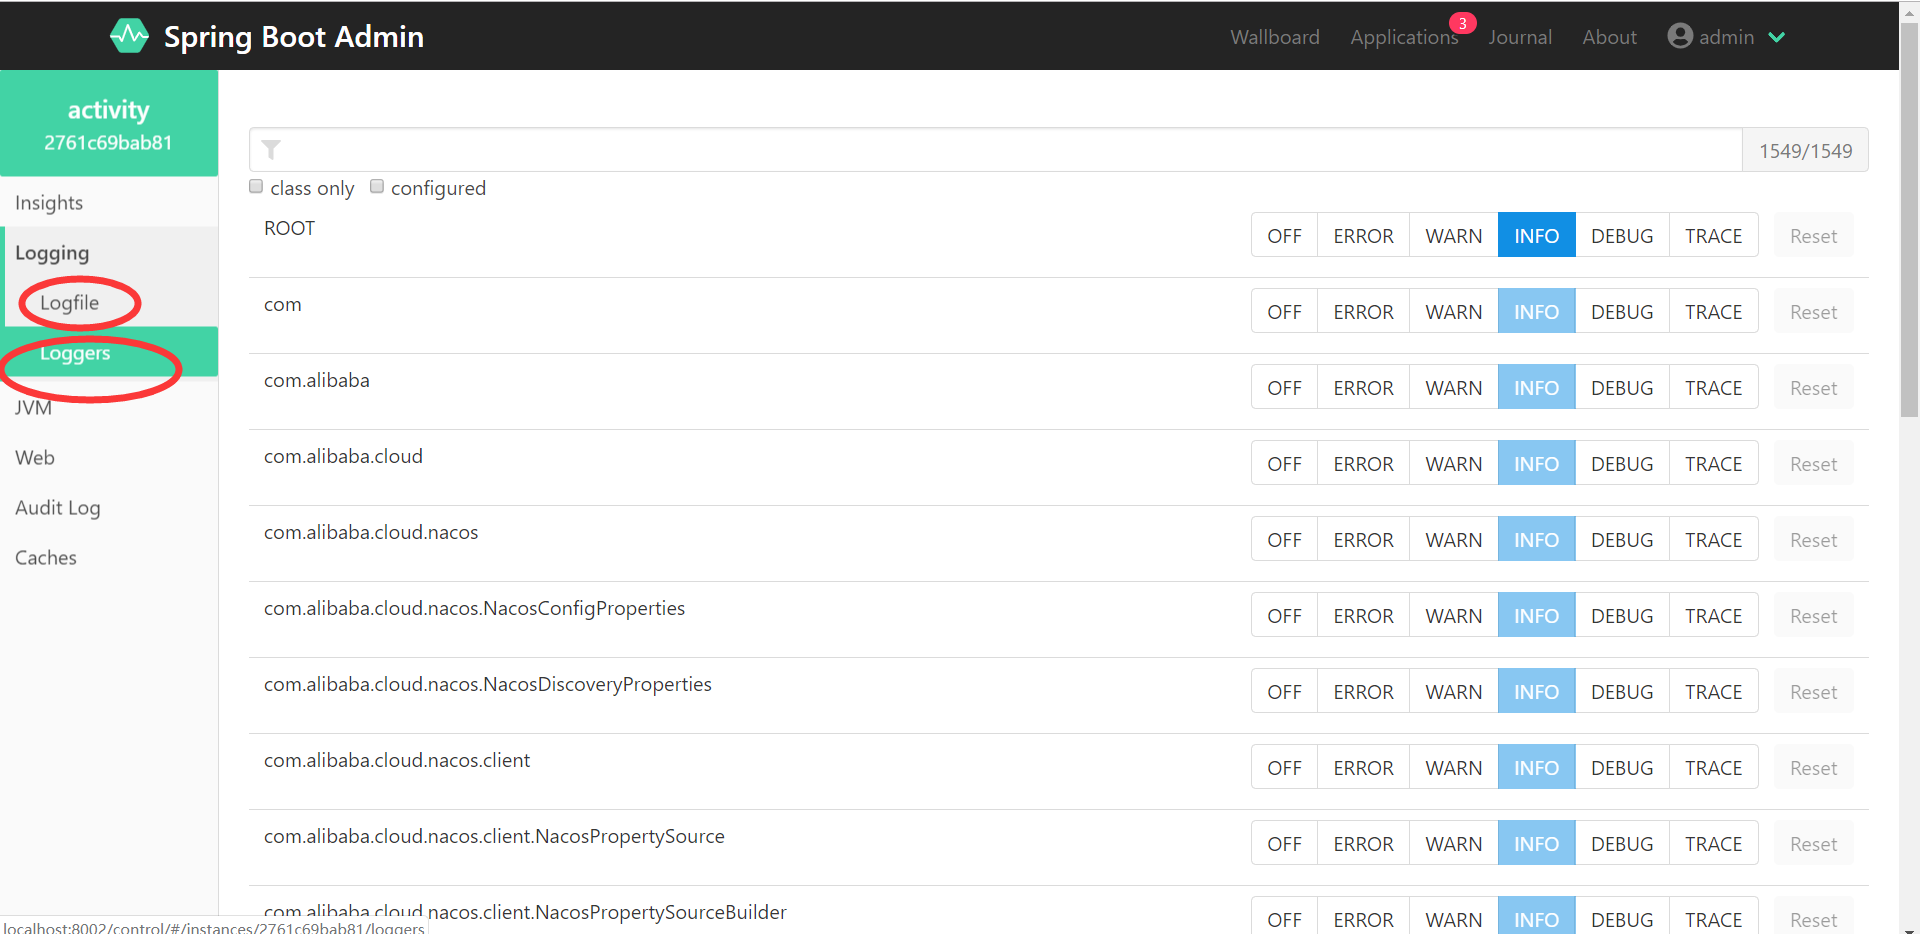Click the admin user avatar icon
Viewport: 1920px width, 934px height.
click(1679, 36)
